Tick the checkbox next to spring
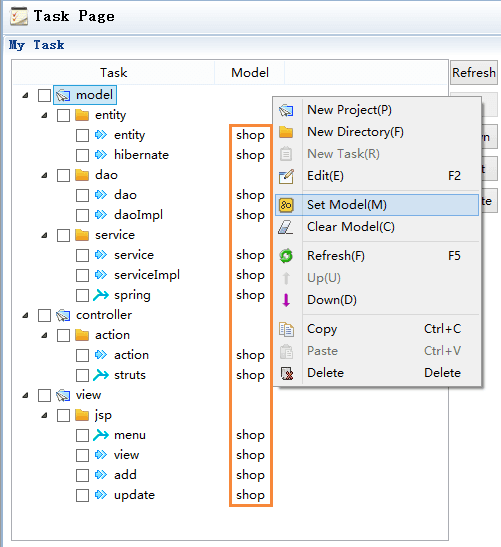501x547 pixels. (82, 295)
